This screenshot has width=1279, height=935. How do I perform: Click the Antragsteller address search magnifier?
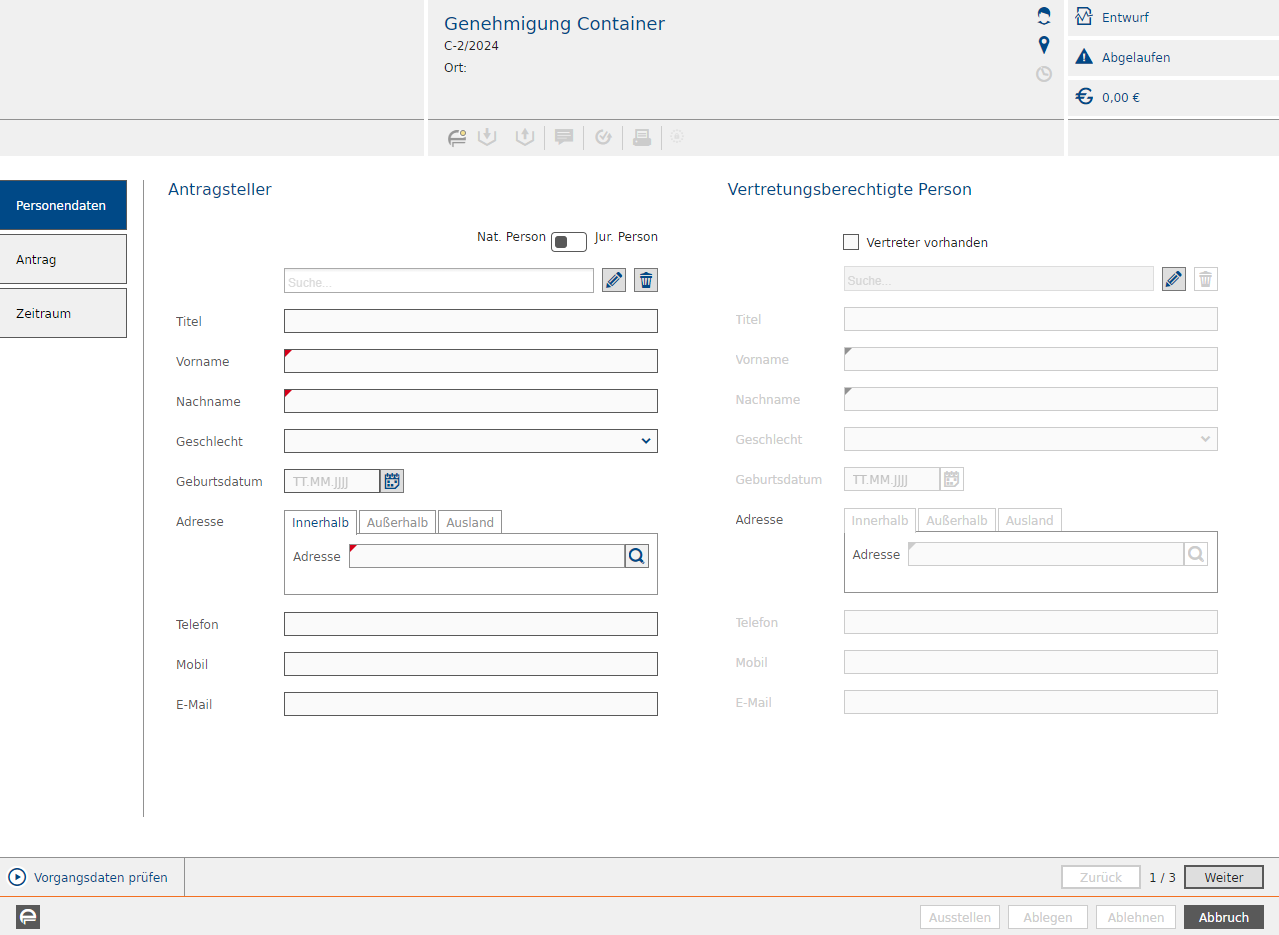coord(637,556)
